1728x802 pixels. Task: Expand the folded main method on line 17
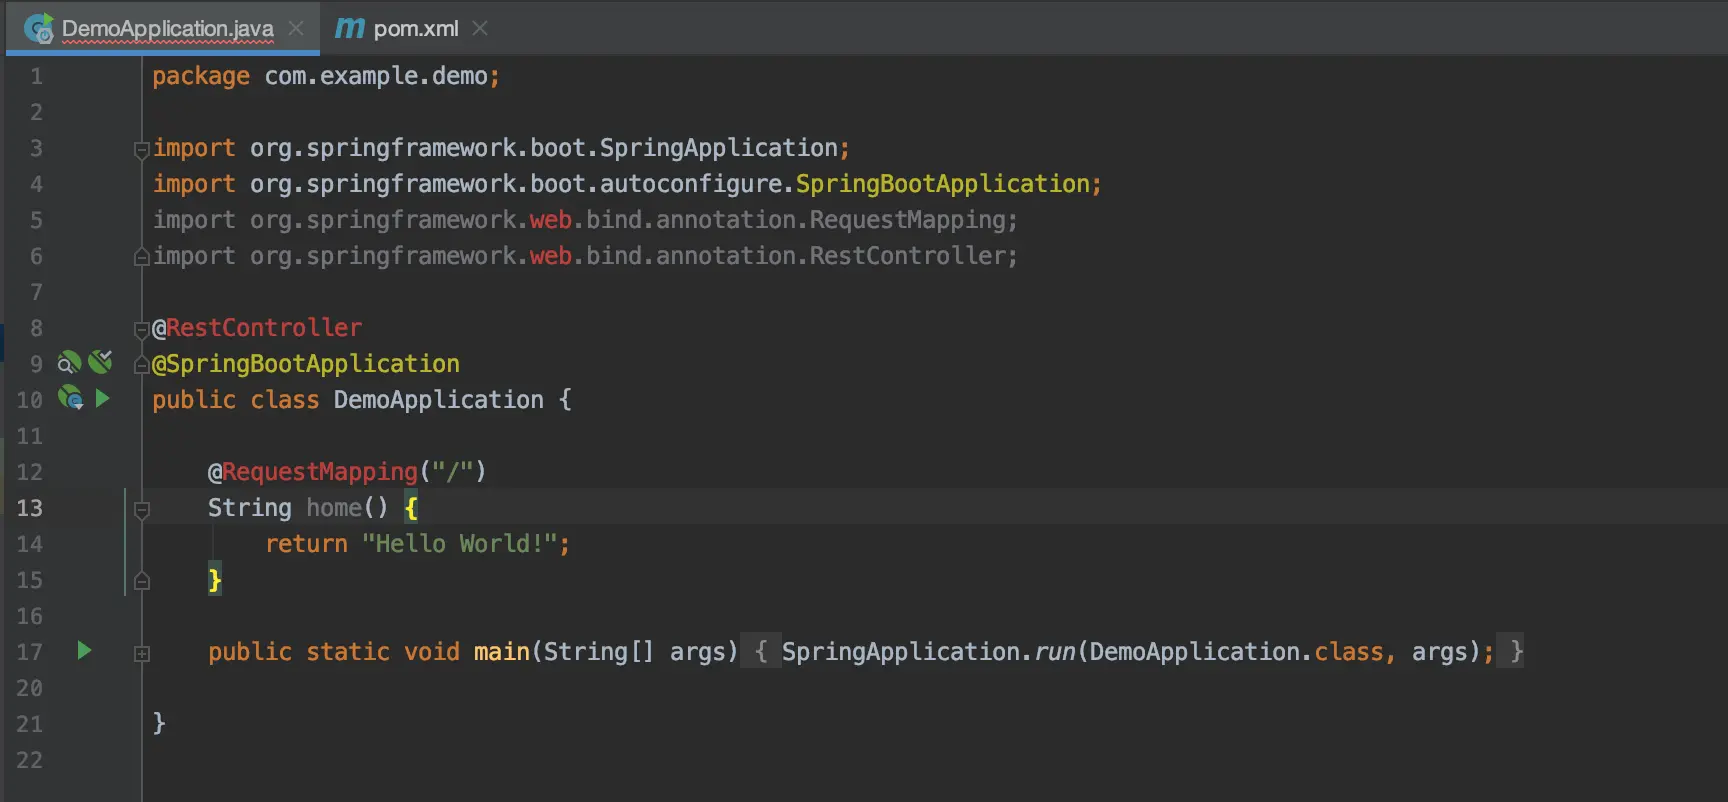point(142,653)
